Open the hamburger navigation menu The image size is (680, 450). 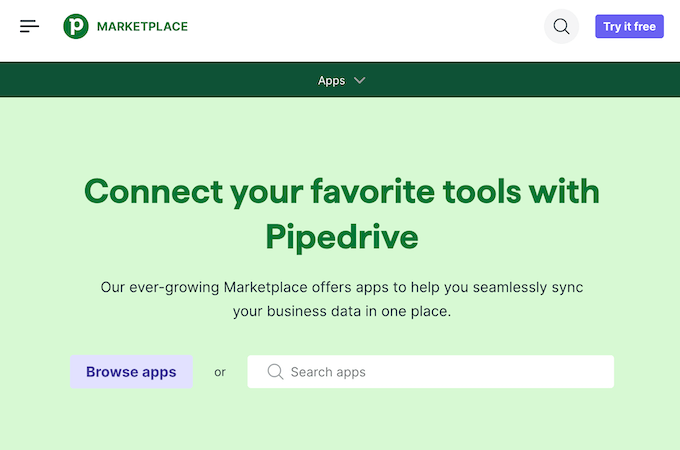[29, 26]
